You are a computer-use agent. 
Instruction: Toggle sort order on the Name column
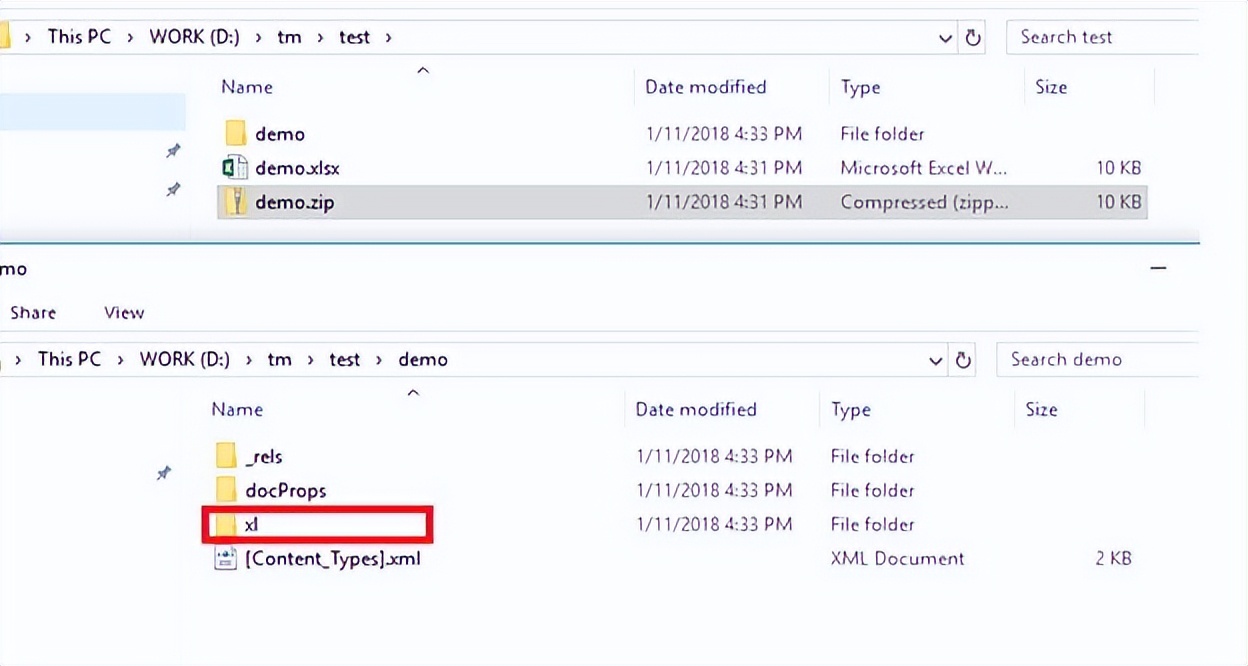(x=246, y=87)
